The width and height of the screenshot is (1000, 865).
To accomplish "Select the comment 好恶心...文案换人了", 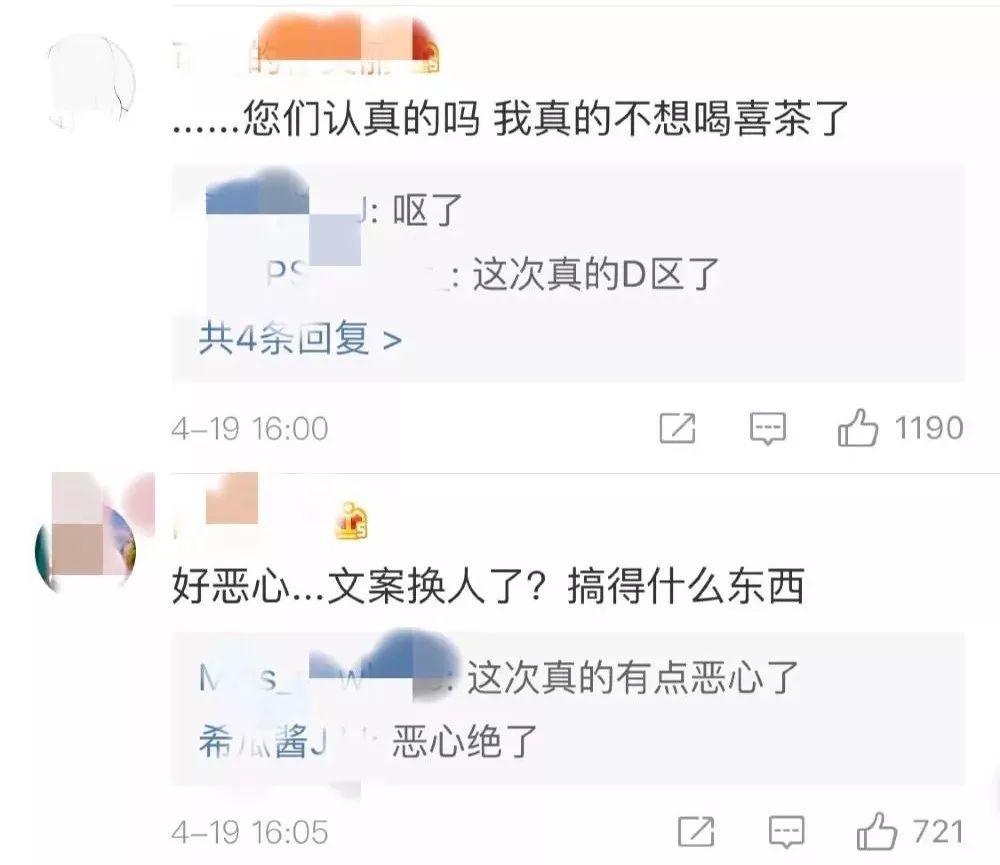I will coord(488,586).
